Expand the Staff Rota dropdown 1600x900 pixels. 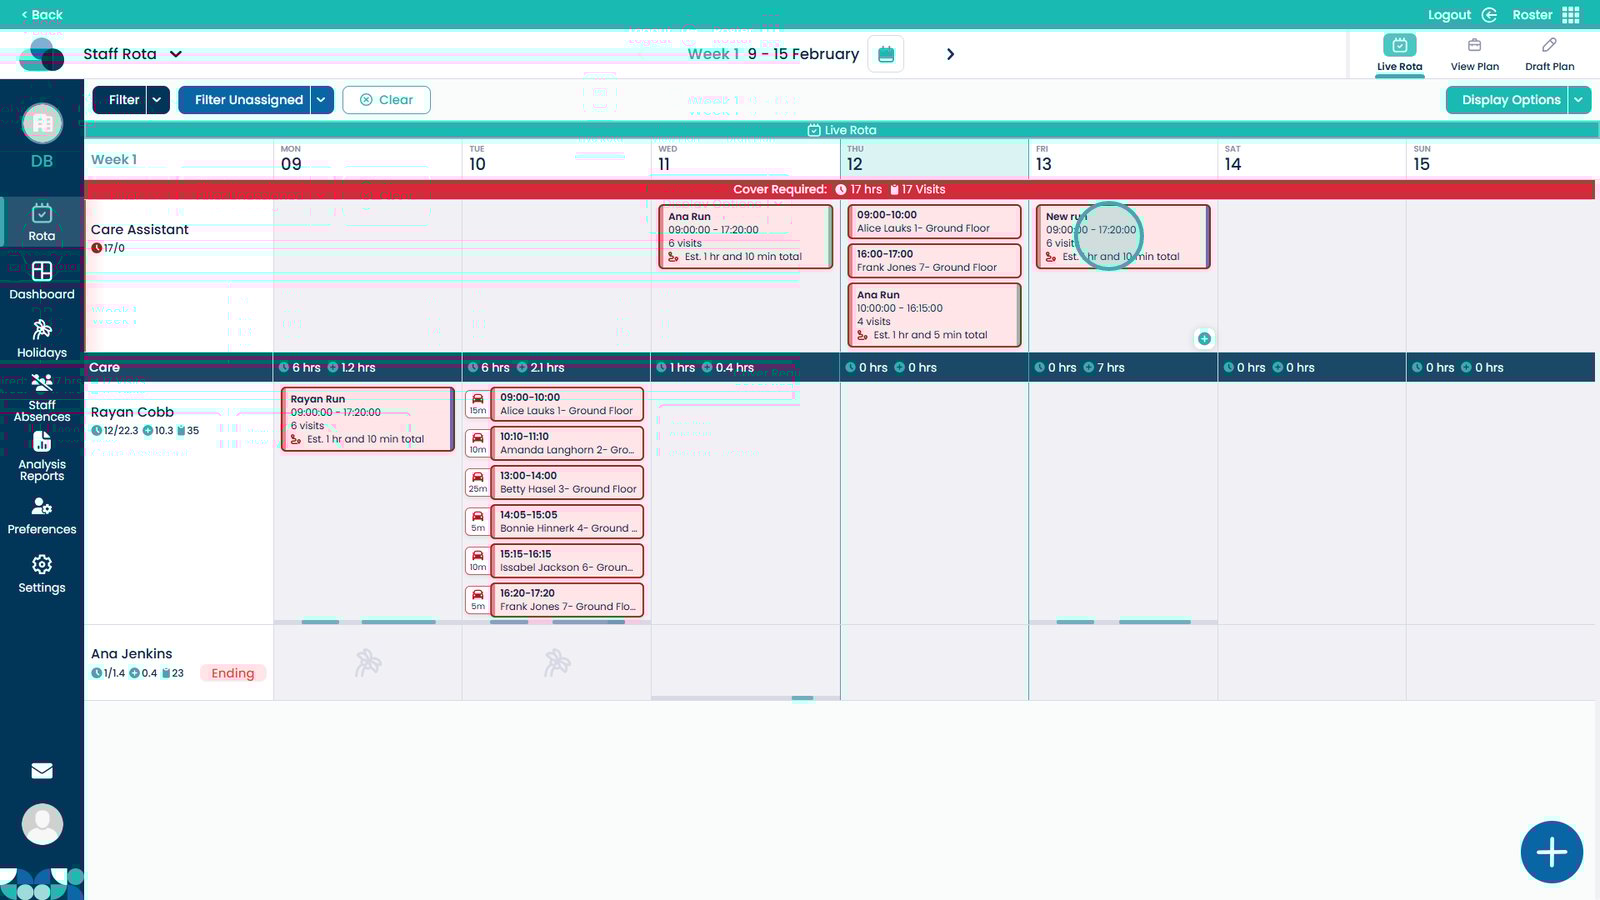click(x=176, y=54)
